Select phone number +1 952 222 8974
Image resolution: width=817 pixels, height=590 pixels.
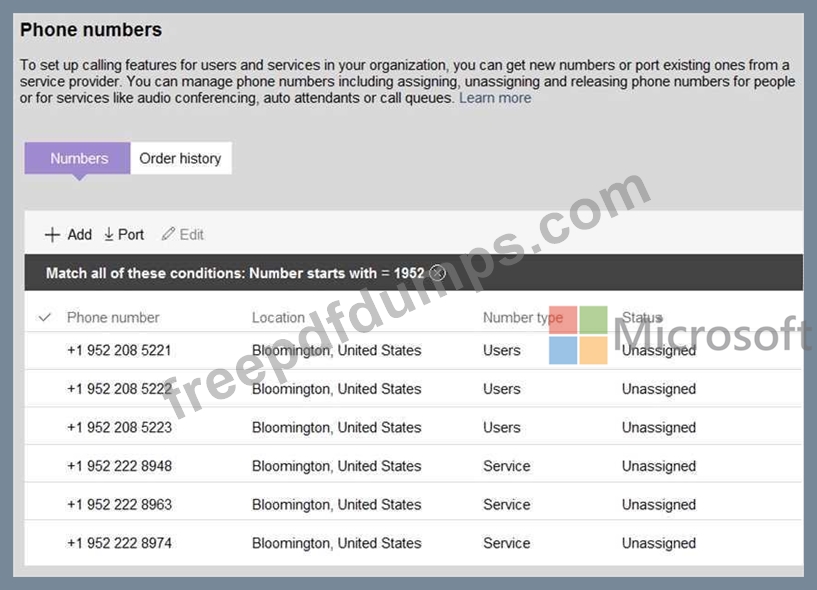(119, 543)
